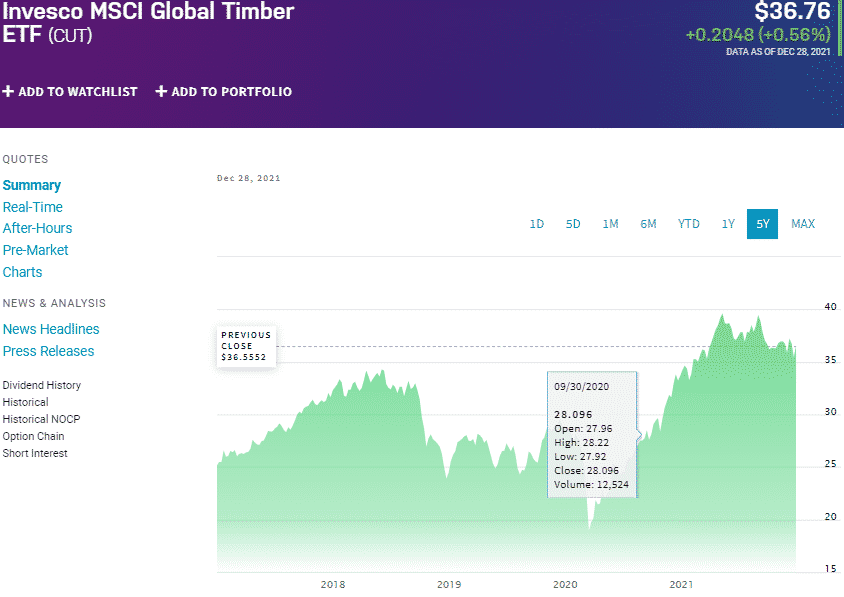The height and width of the screenshot is (597, 844).
Task: Click the + icon beside ADD TO WATCHLIST
Action: click(9, 91)
